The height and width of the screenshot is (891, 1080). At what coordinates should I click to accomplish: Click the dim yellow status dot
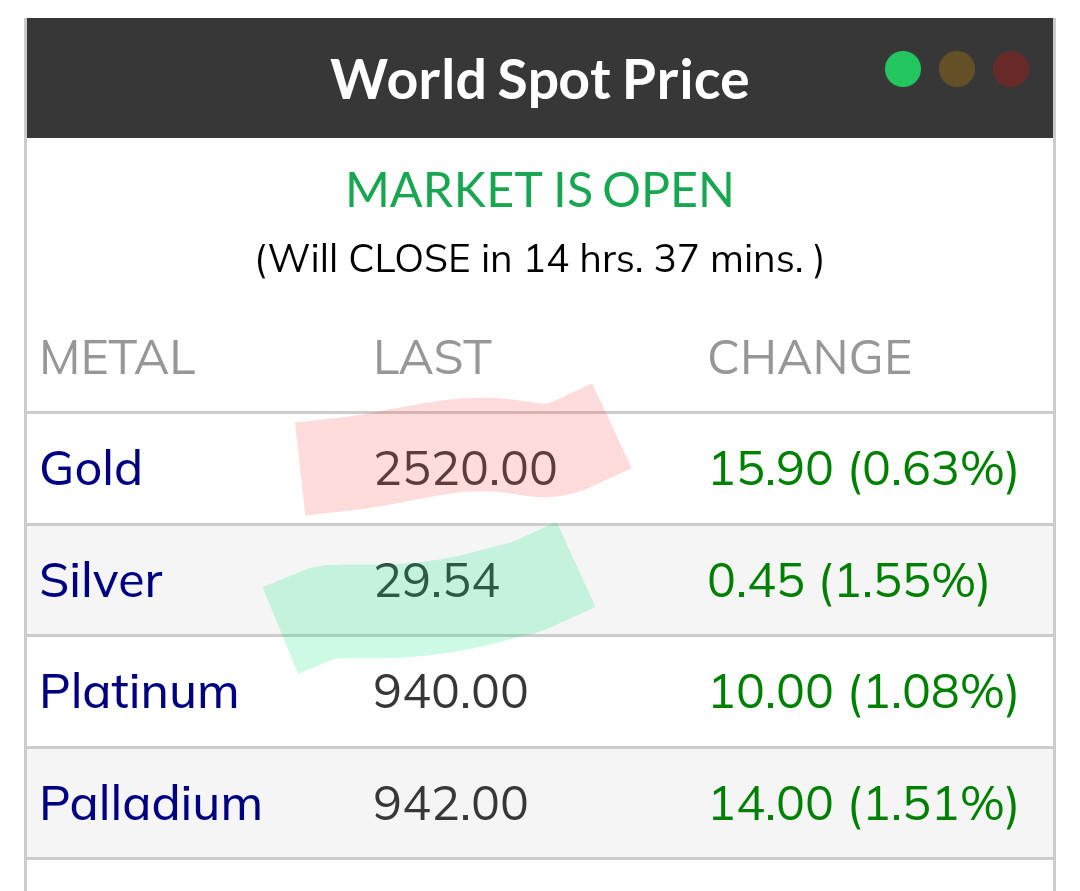pyautogui.click(x=957, y=69)
